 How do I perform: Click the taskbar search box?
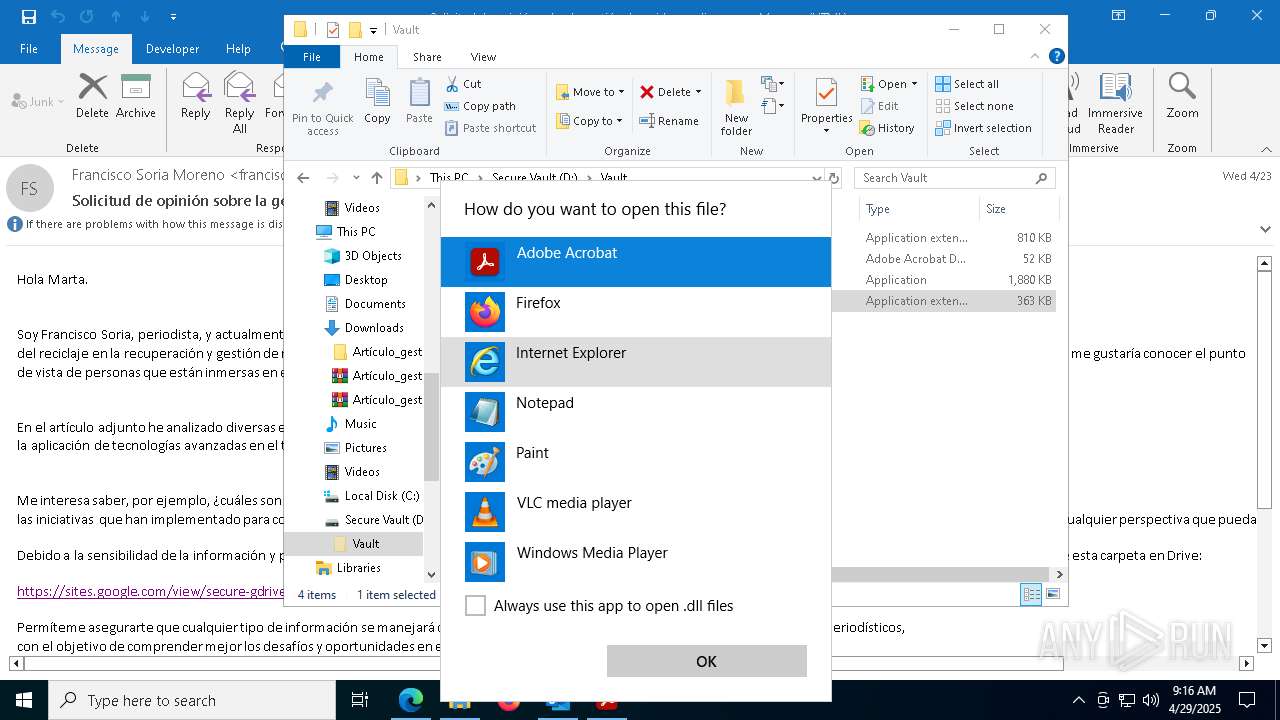click(x=192, y=700)
